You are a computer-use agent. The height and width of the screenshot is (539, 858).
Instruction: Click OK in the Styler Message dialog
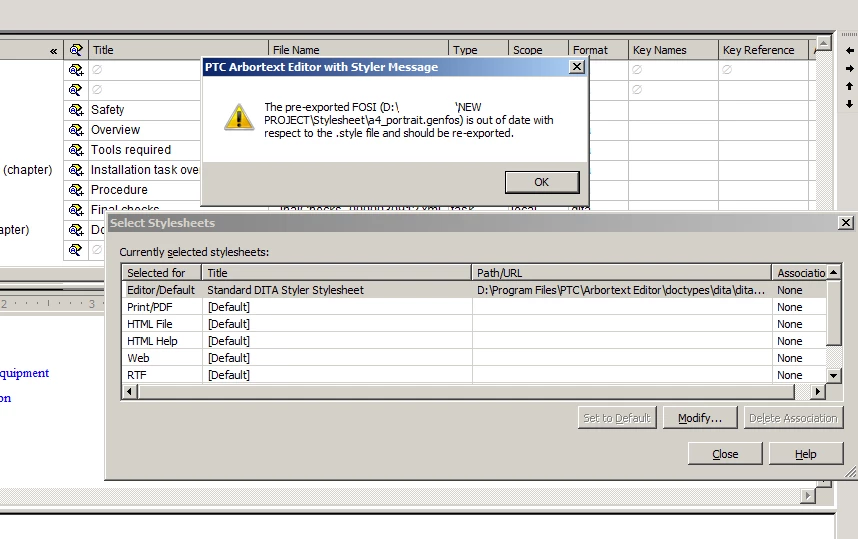click(542, 182)
